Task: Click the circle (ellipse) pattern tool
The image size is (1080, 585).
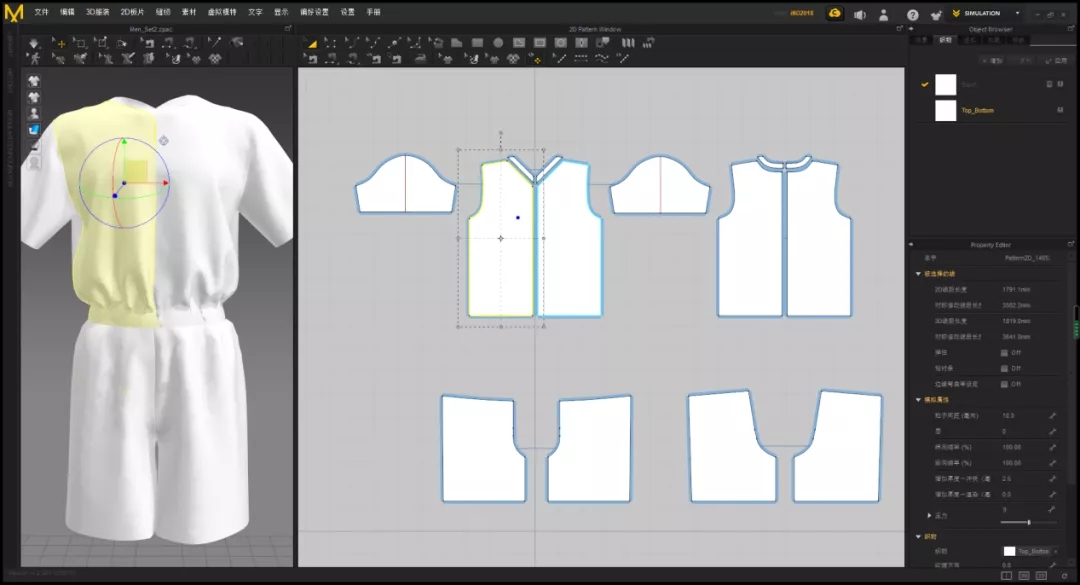Action: (x=498, y=43)
